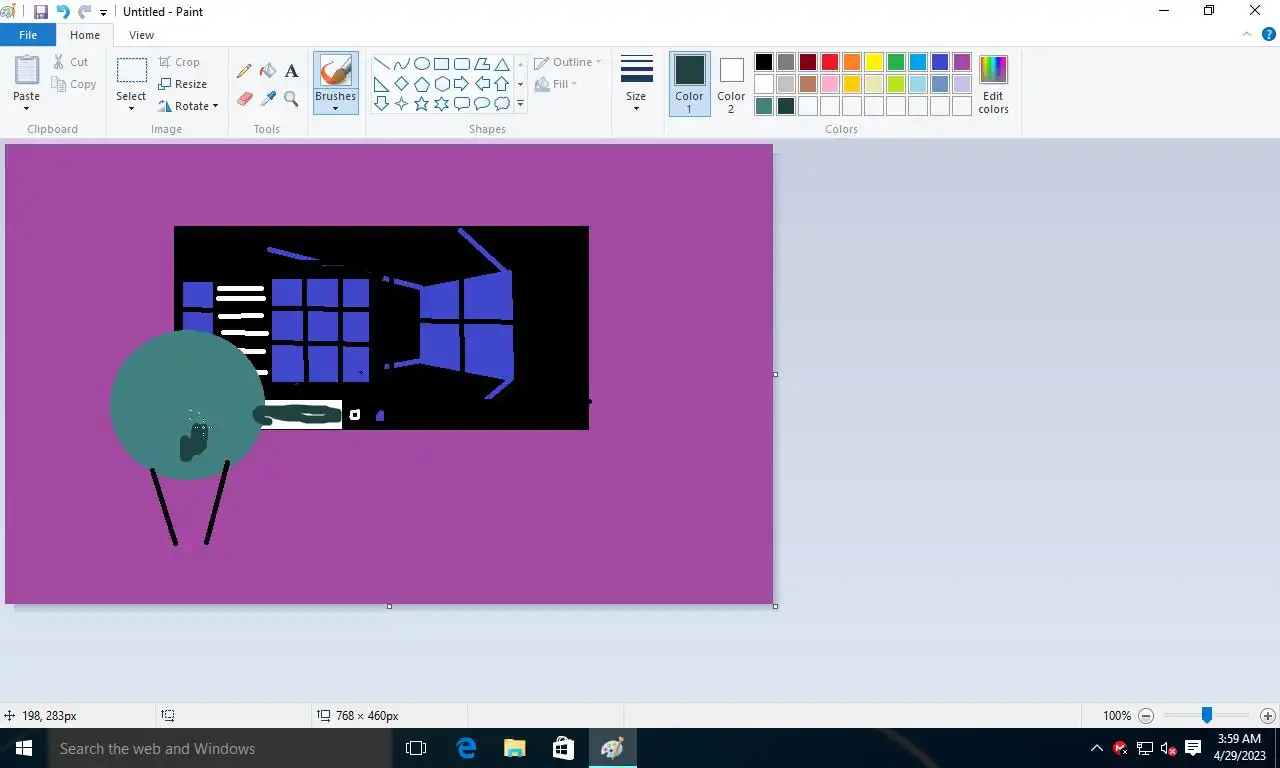The width and height of the screenshot is (1280, 768).
Task: Click the Edit colors button
Action: [x=993, y=84]
